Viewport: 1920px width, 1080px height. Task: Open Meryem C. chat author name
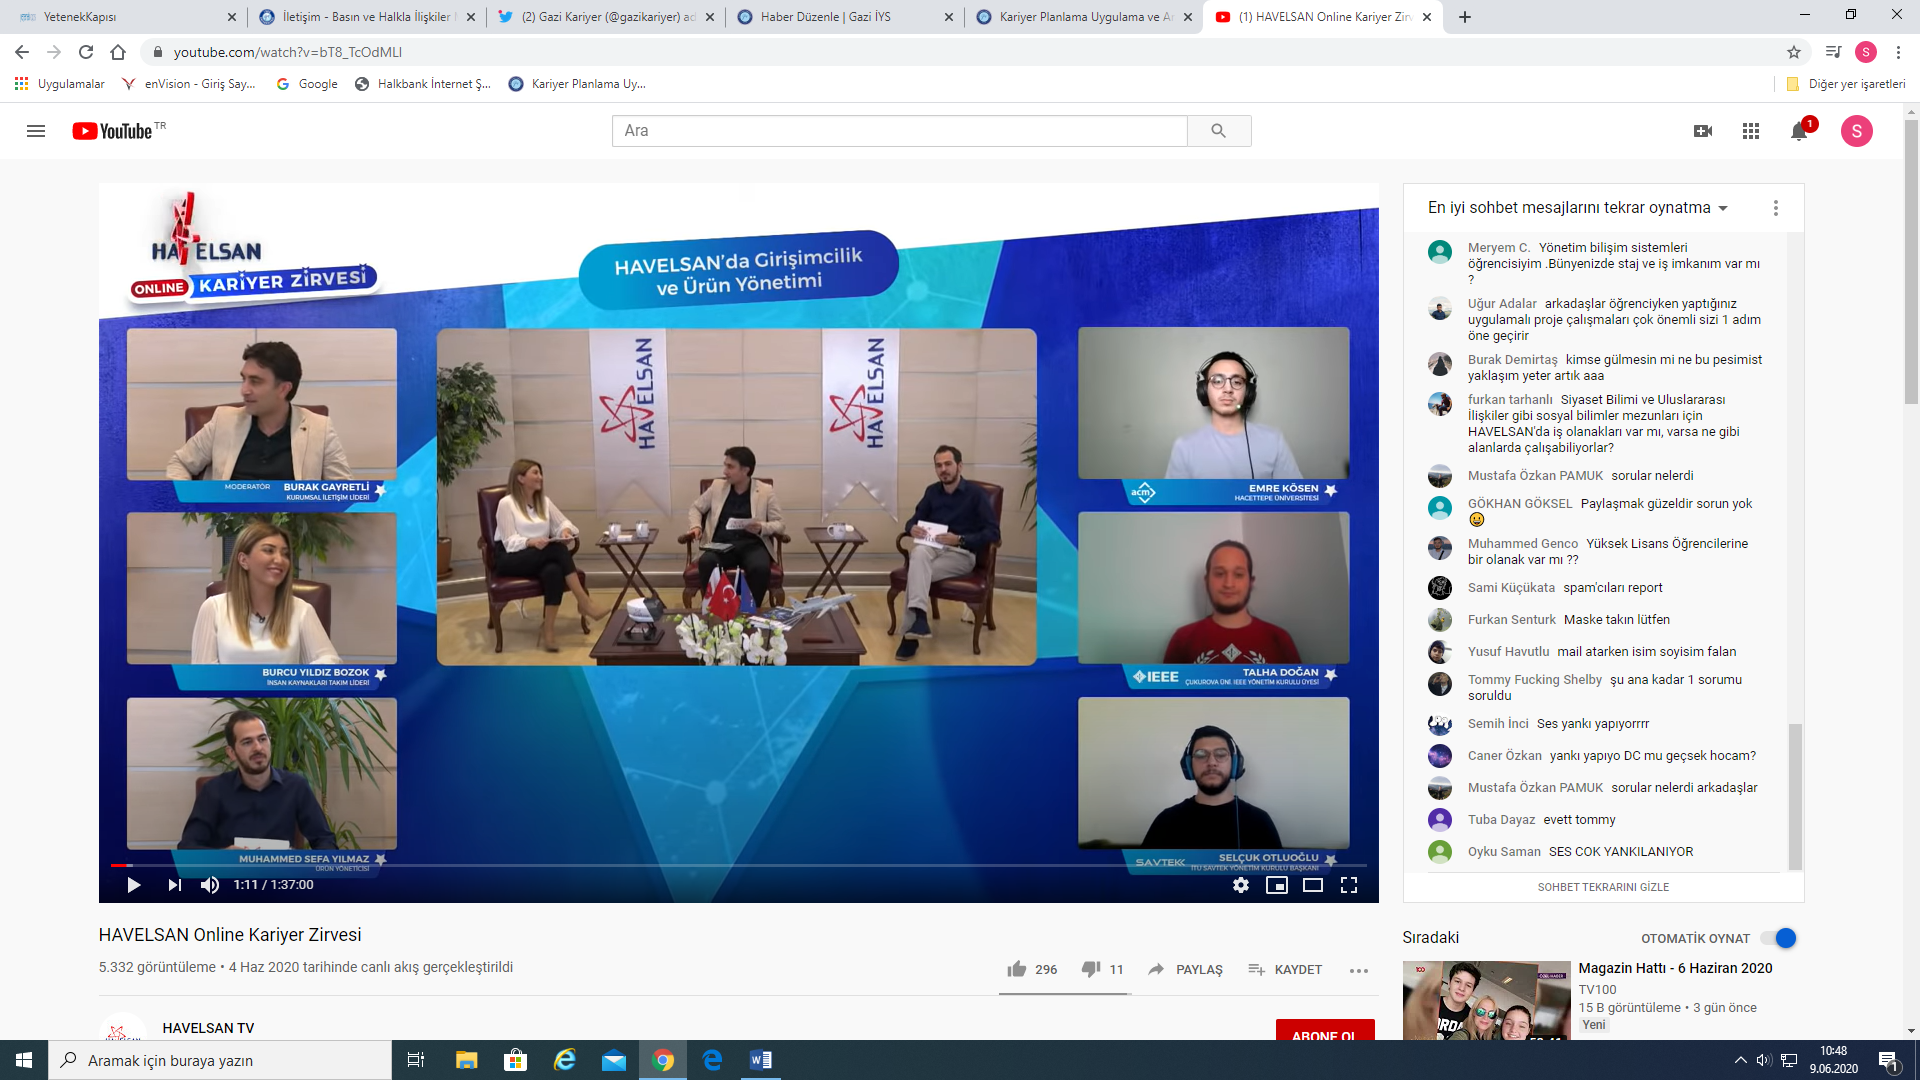pyautogui.click(x=1499, y=248)
